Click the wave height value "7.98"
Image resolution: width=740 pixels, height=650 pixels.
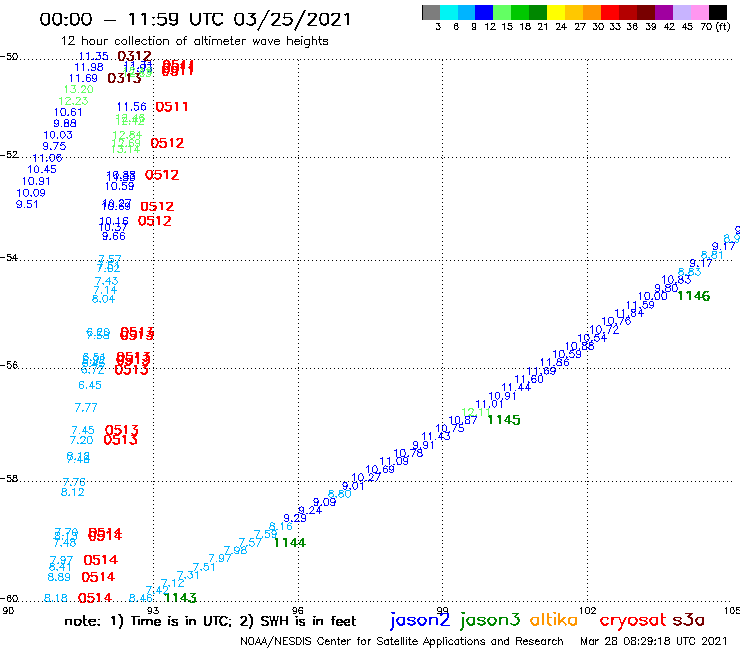click(x=235, y=550)
